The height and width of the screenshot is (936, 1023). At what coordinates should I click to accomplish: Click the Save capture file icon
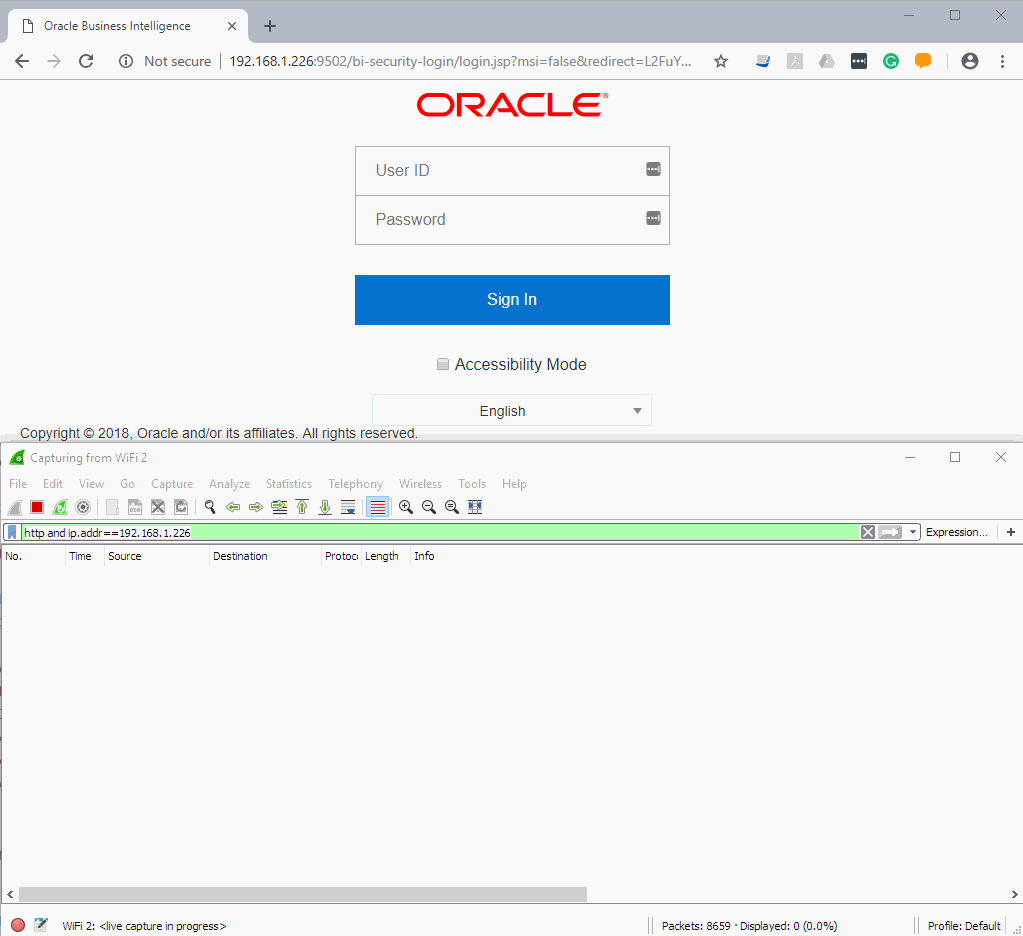tap(135, 507)
